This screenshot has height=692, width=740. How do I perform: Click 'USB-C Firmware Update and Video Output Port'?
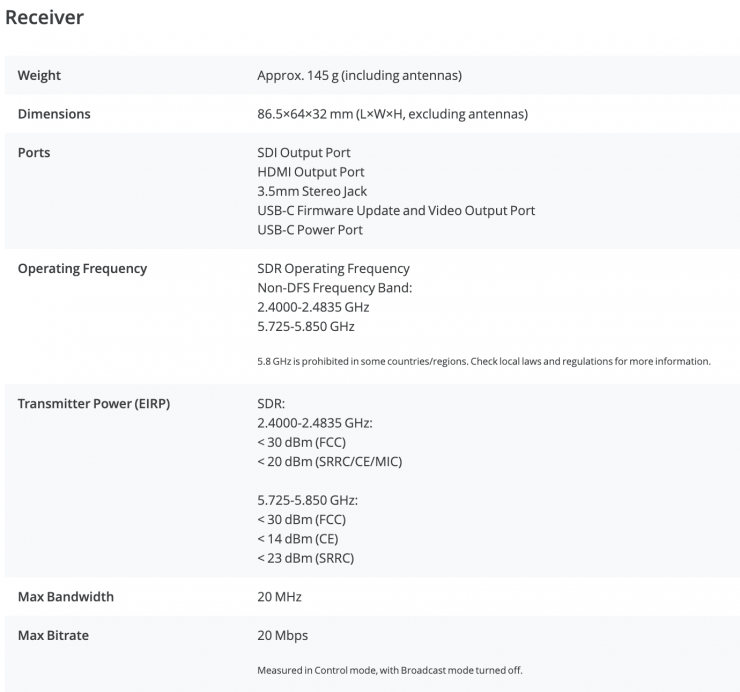pyautogui.click(x=396, y=210)
